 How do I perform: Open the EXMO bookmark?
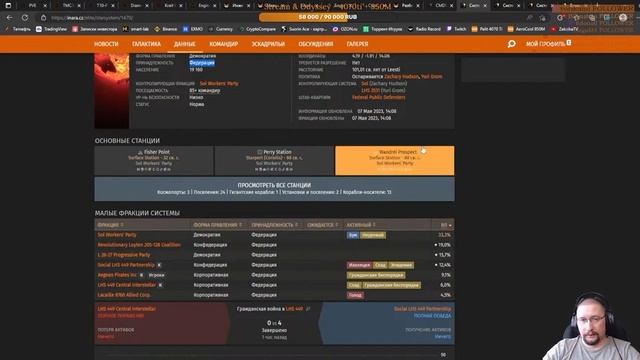(193, 29)
